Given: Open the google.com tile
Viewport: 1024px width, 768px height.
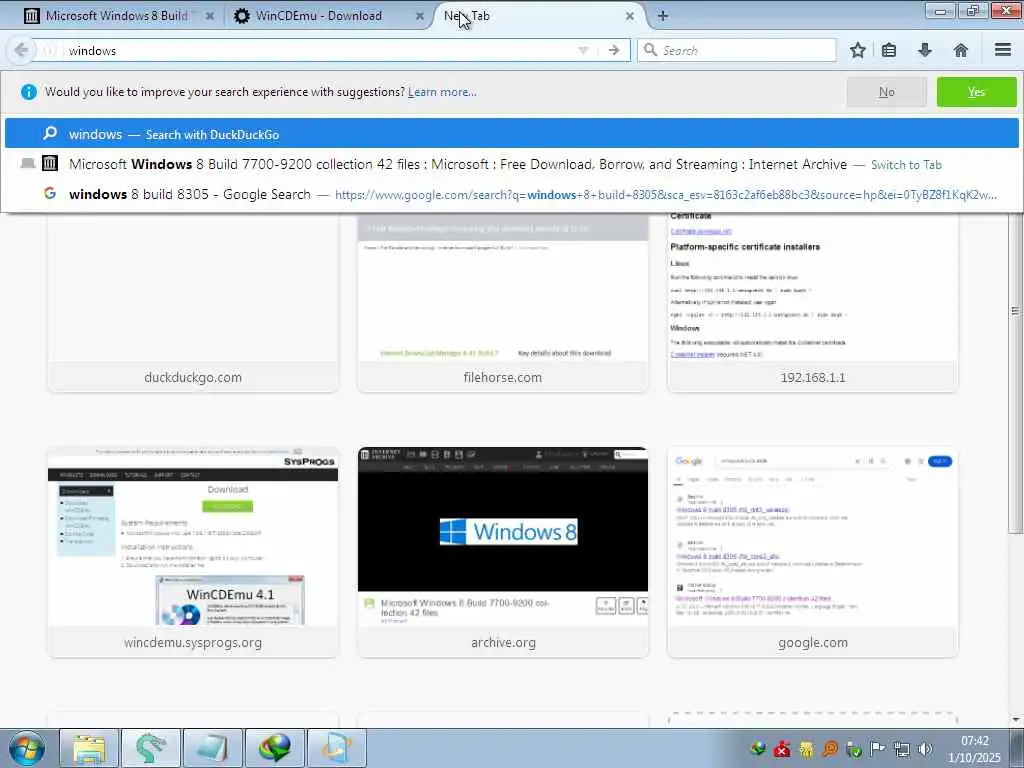Looking at the screenshot, I should (812, 552).
